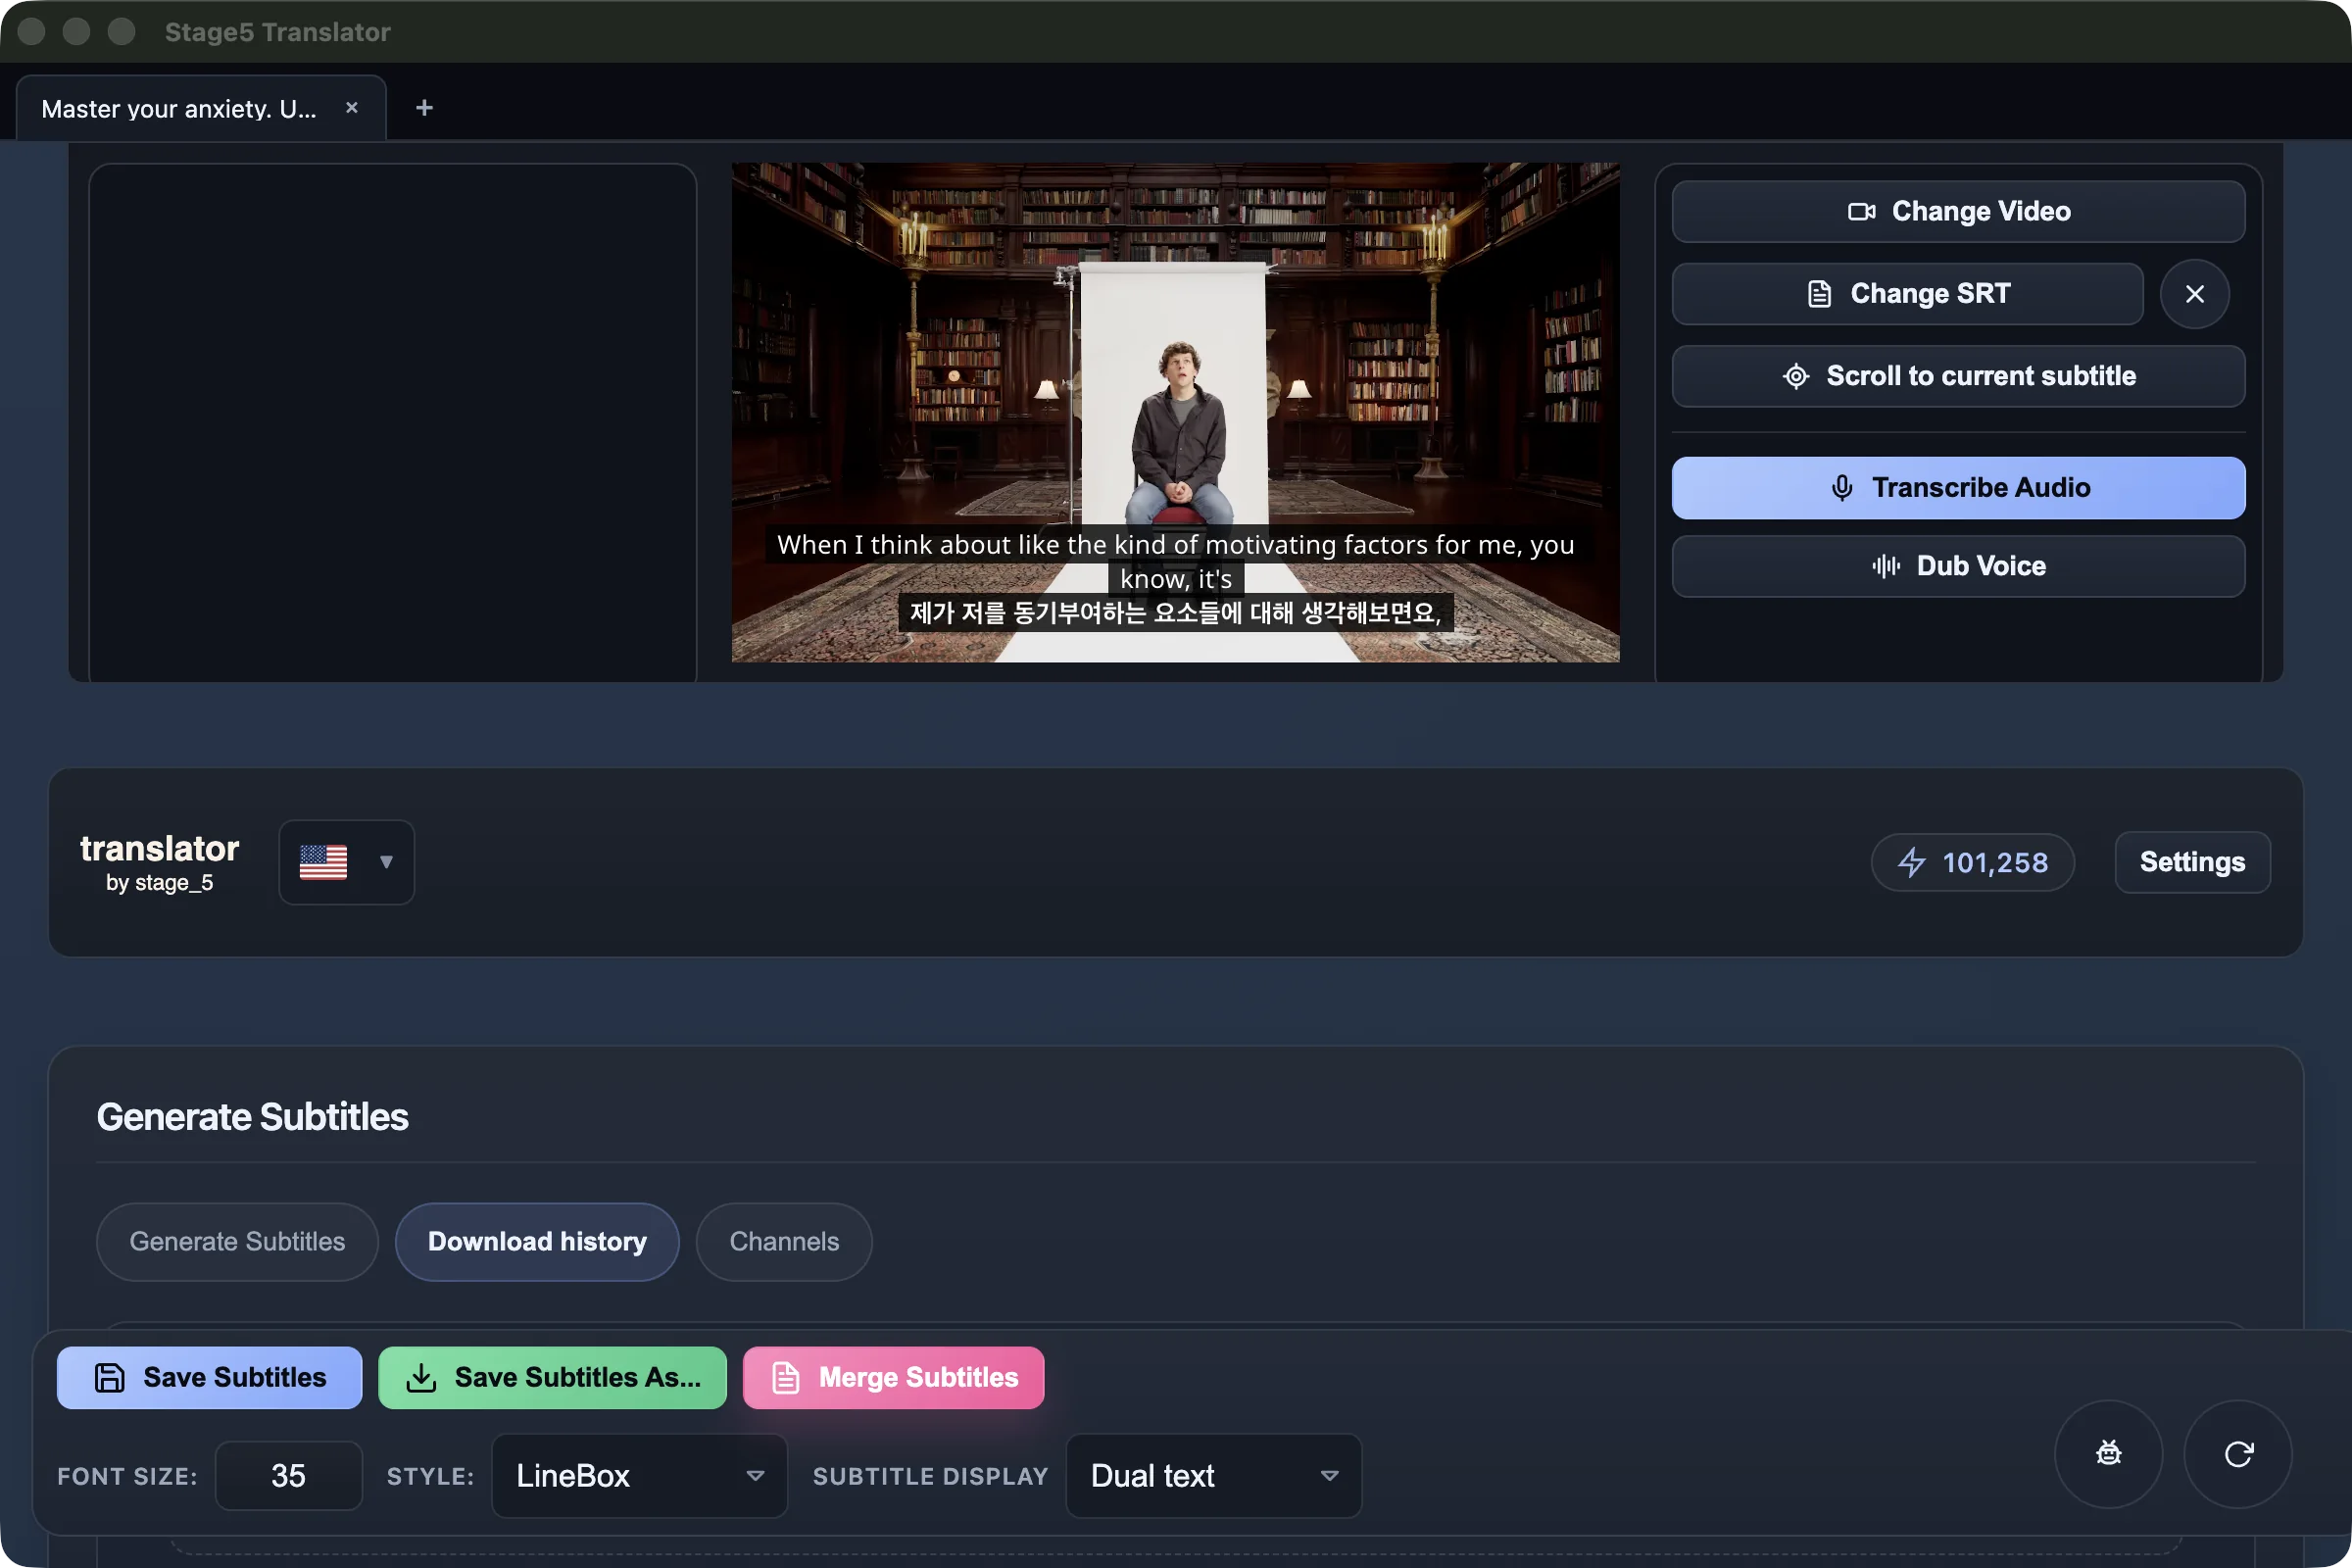This screenshot has height=1568, width=2352.
Task: Click the font size input field
Action: (288, 1475)
